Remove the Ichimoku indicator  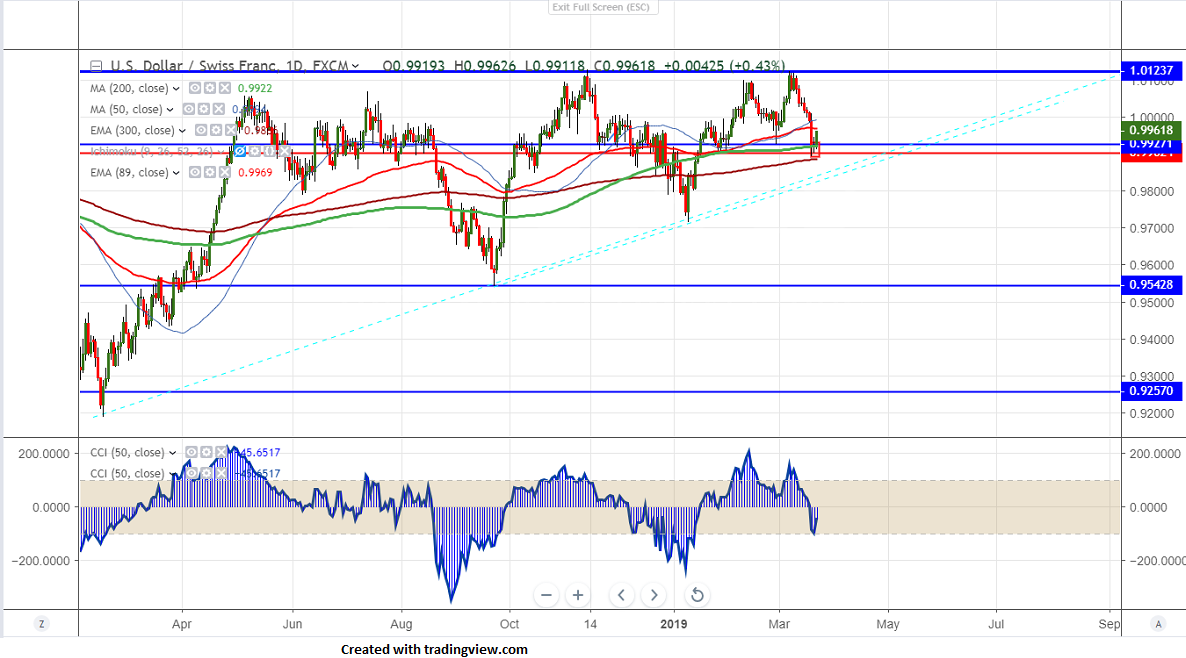tap(285, 151)
